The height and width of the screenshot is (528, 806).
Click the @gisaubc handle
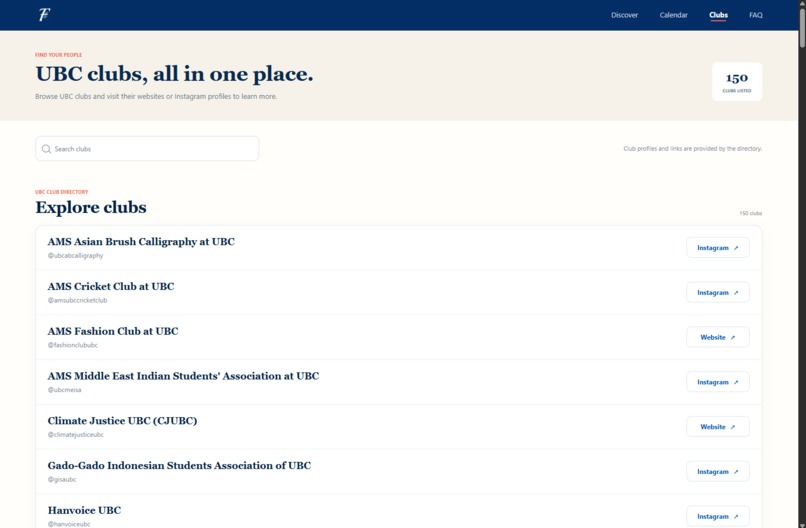coord(62,479)
